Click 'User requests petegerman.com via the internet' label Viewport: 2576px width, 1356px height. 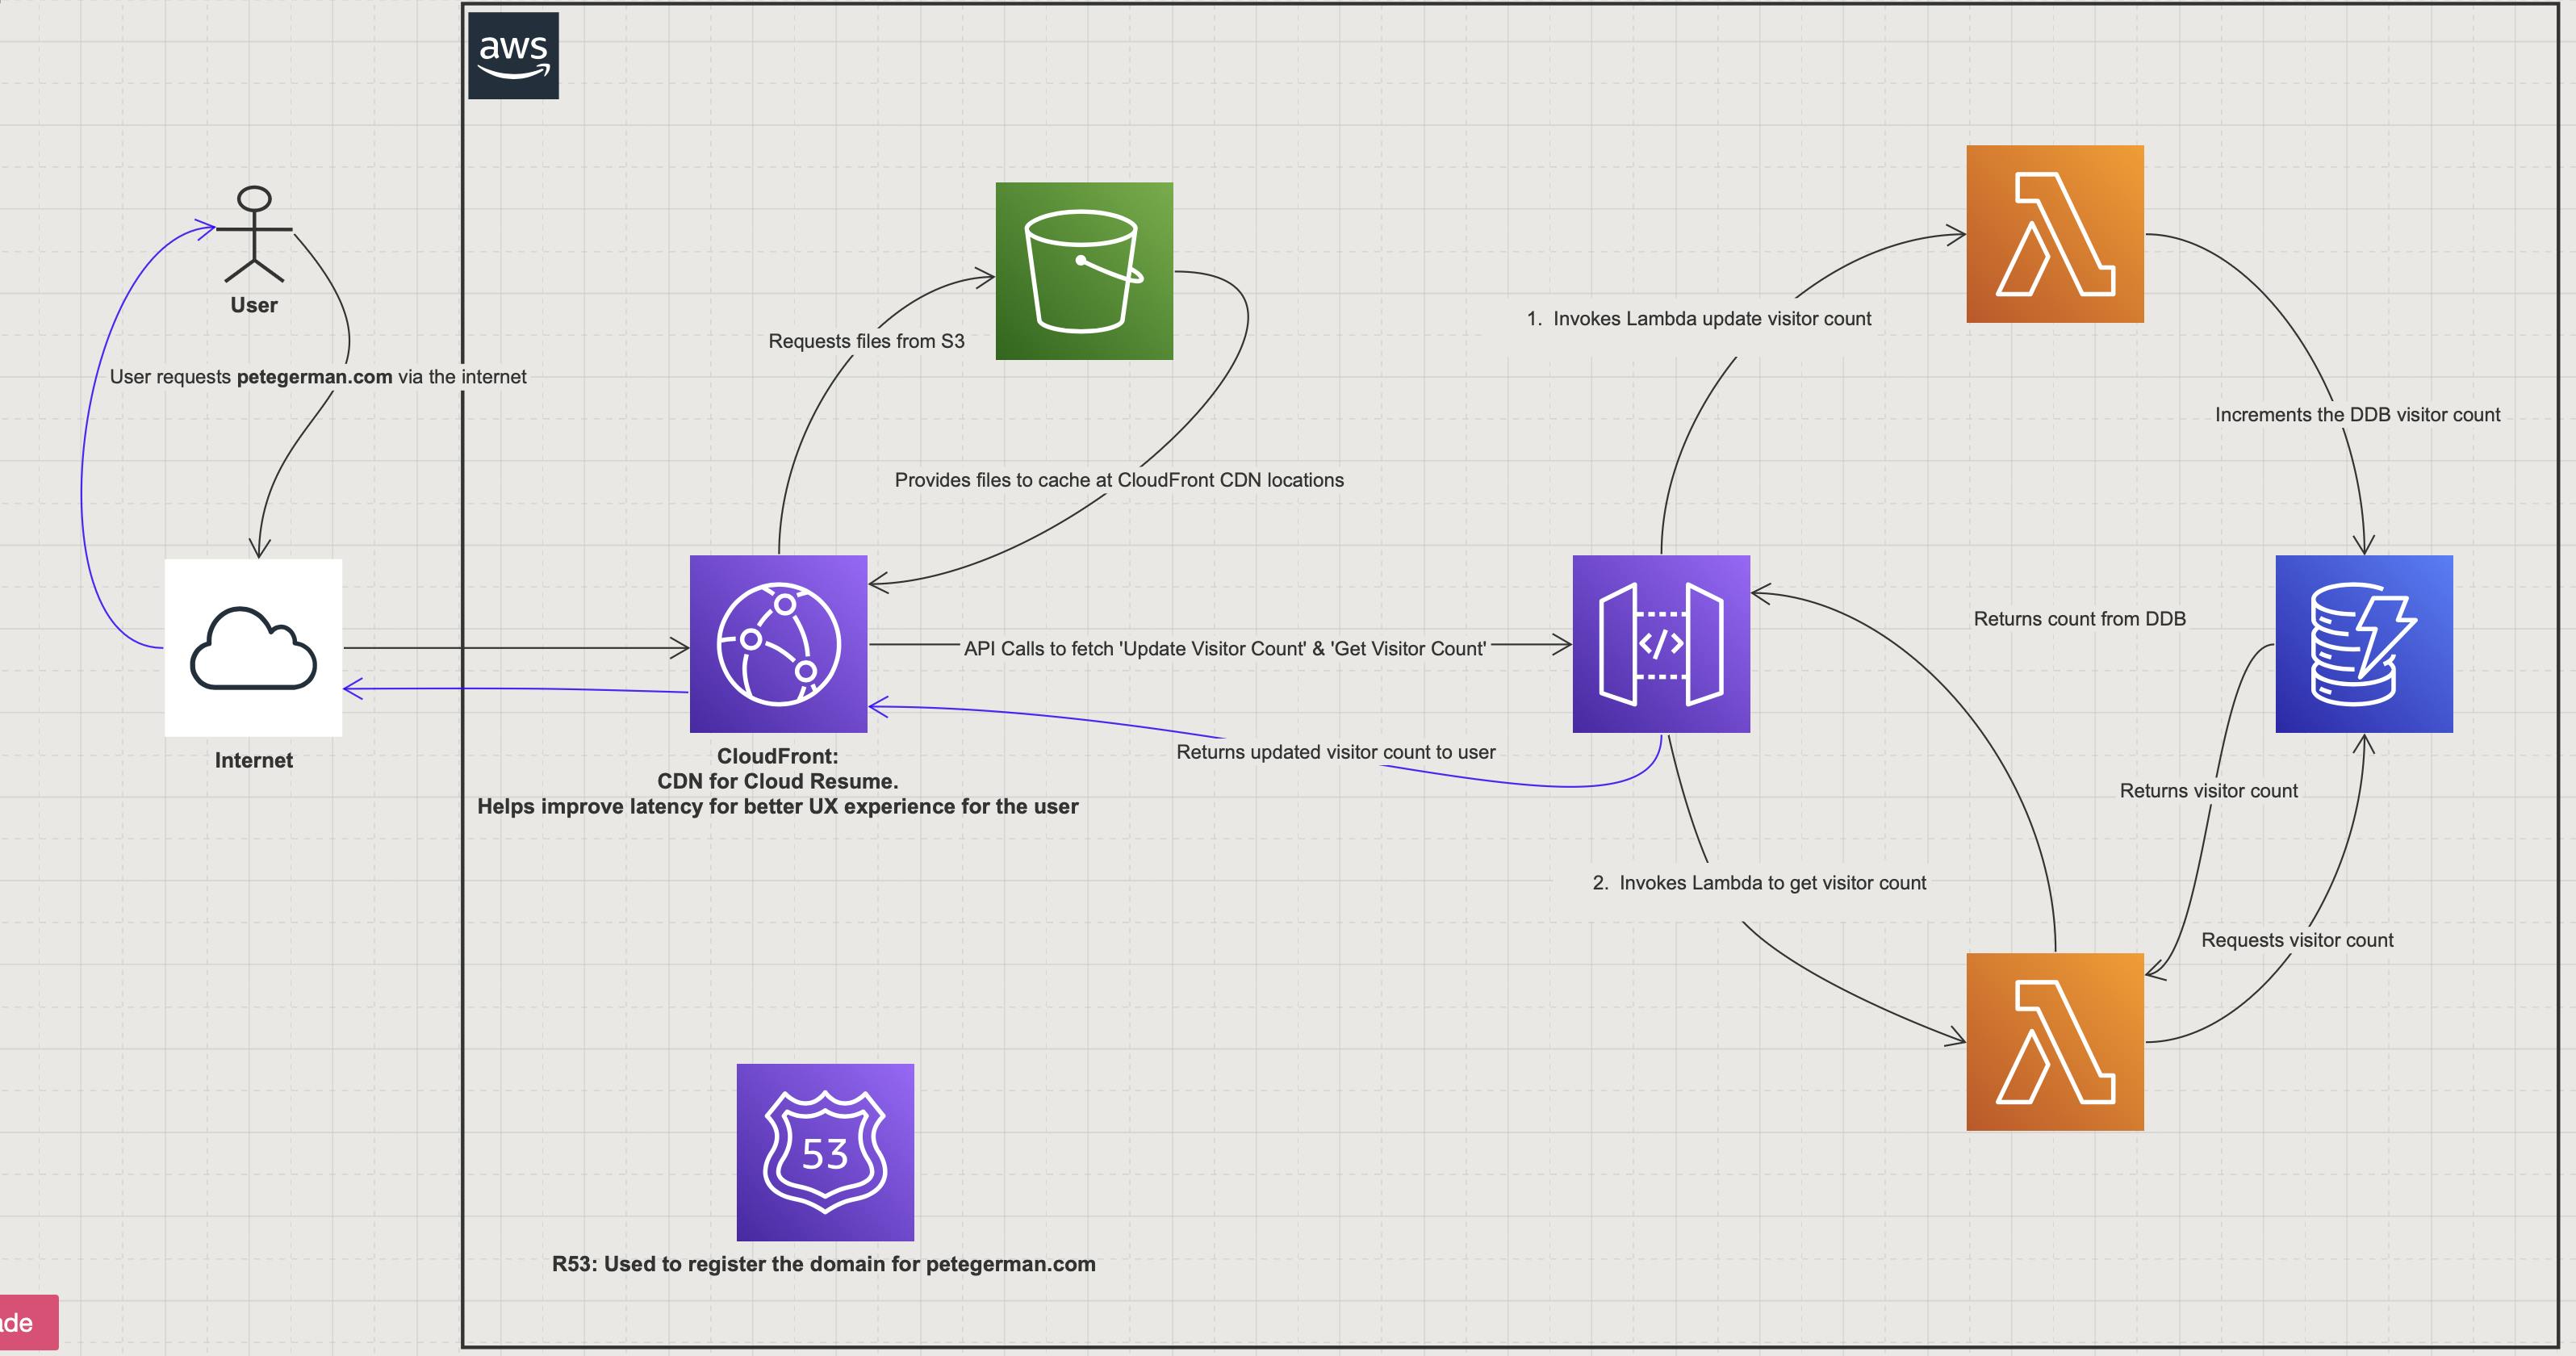tap(318, 377)
